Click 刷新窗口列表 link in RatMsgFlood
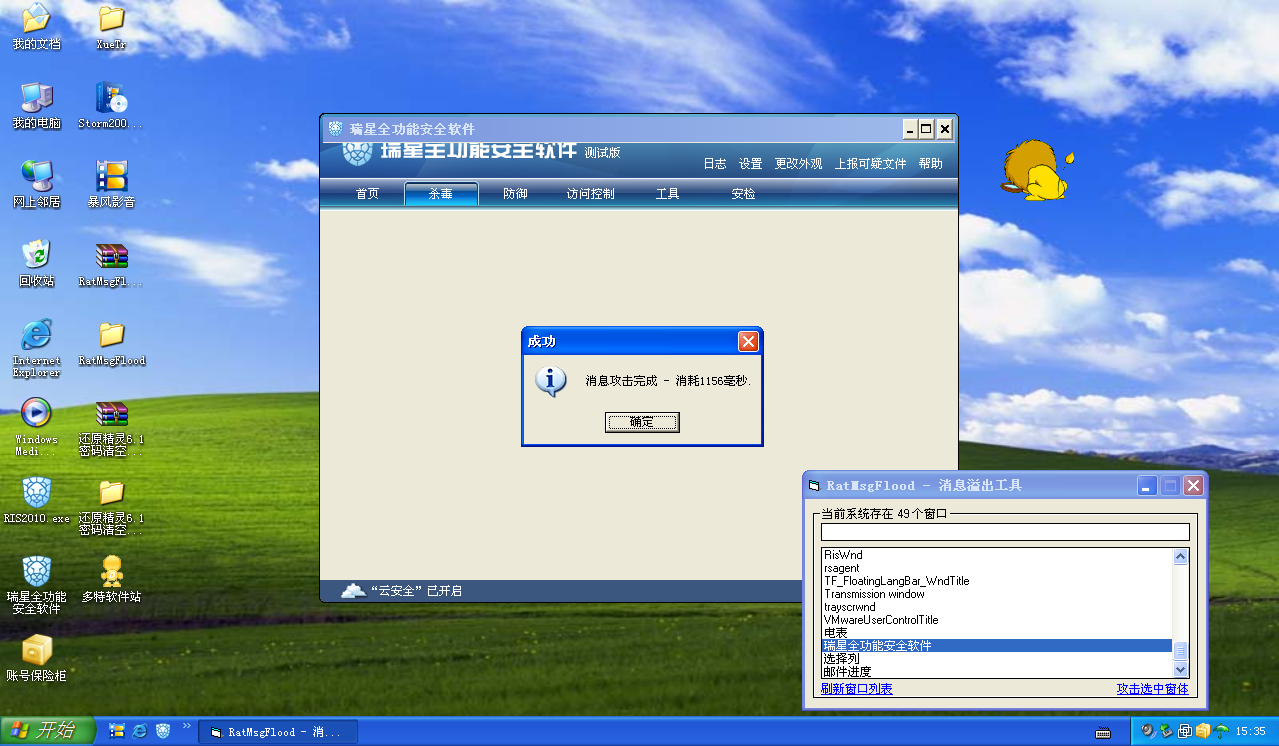1279x746 pixels. point(857,689)
